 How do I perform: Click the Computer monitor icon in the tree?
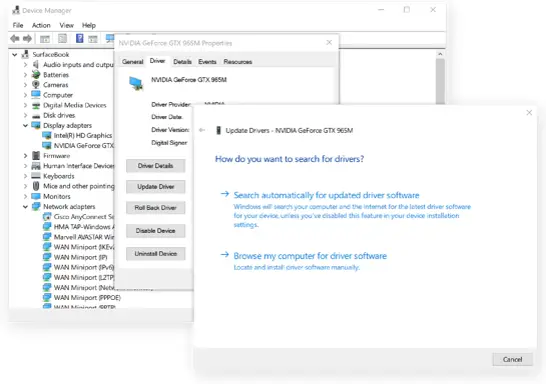click(x=36, y=95)
